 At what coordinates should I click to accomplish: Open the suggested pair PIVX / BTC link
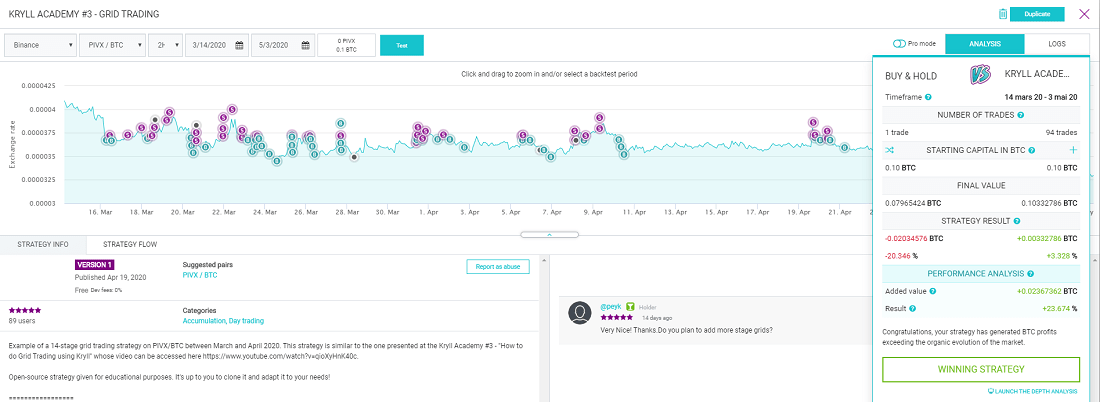point(200,275)
